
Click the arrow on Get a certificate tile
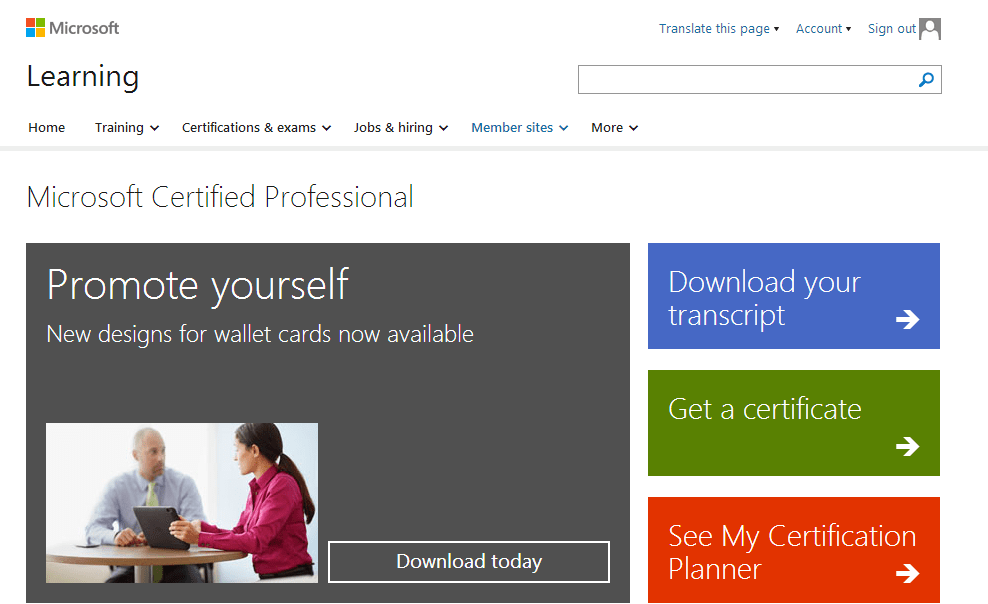907,446
